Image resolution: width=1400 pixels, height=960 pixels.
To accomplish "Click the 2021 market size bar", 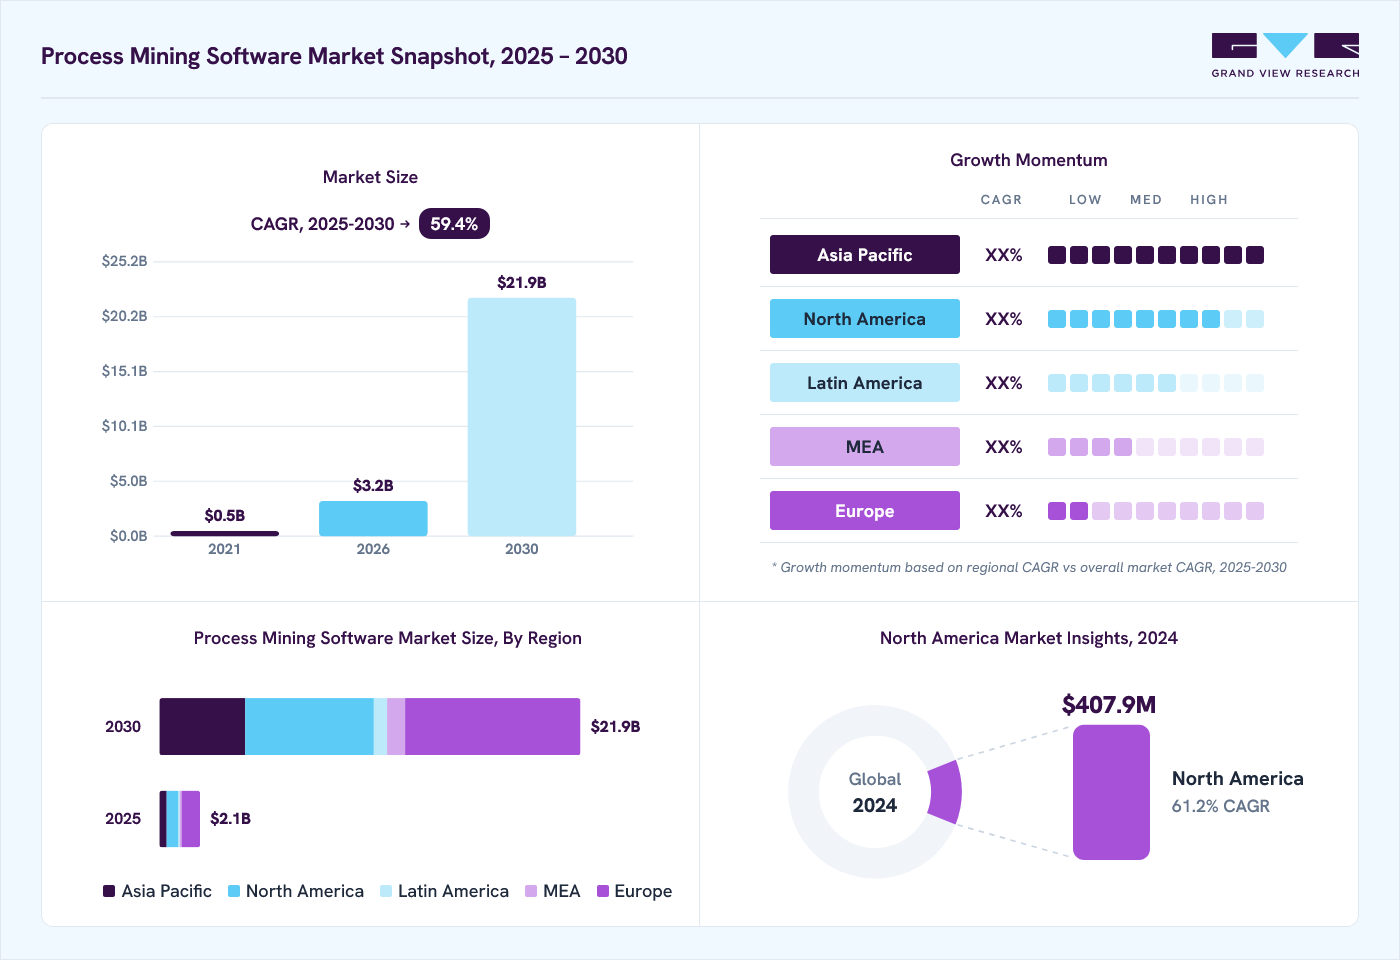I will pos(224,533).
